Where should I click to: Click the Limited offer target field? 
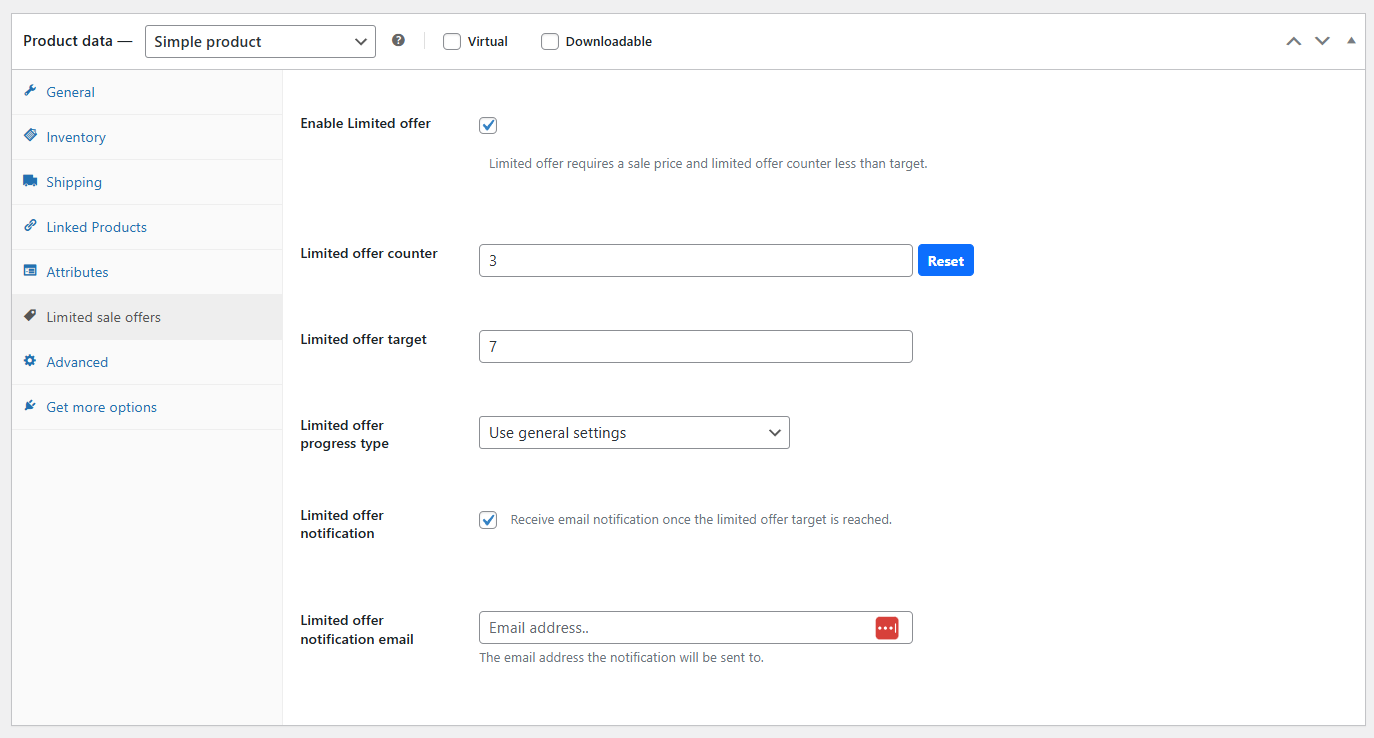click(695, 347)
